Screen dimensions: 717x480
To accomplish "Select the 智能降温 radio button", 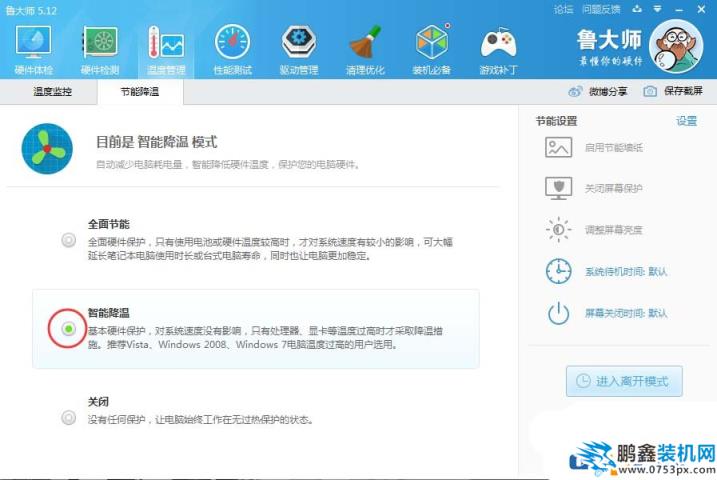I will point(68,328).
